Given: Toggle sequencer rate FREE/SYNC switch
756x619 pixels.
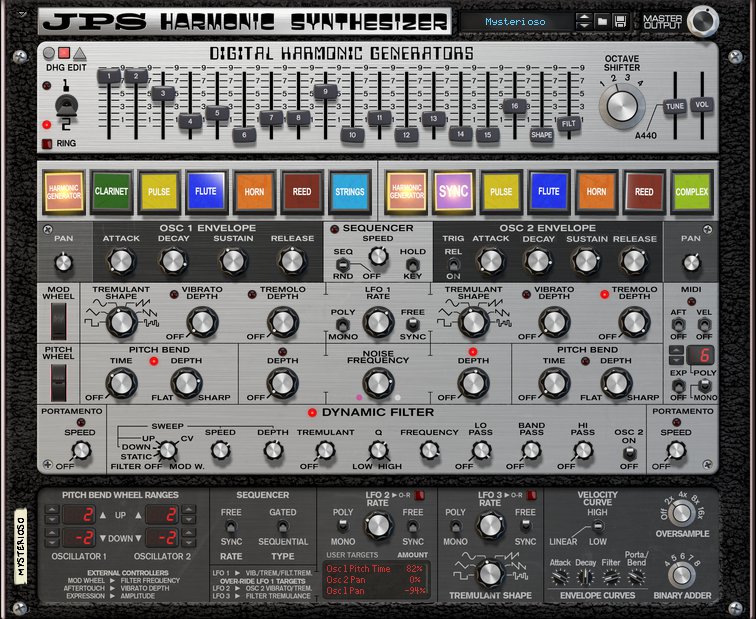Looking at the screenshot, I should coord(231,526).
